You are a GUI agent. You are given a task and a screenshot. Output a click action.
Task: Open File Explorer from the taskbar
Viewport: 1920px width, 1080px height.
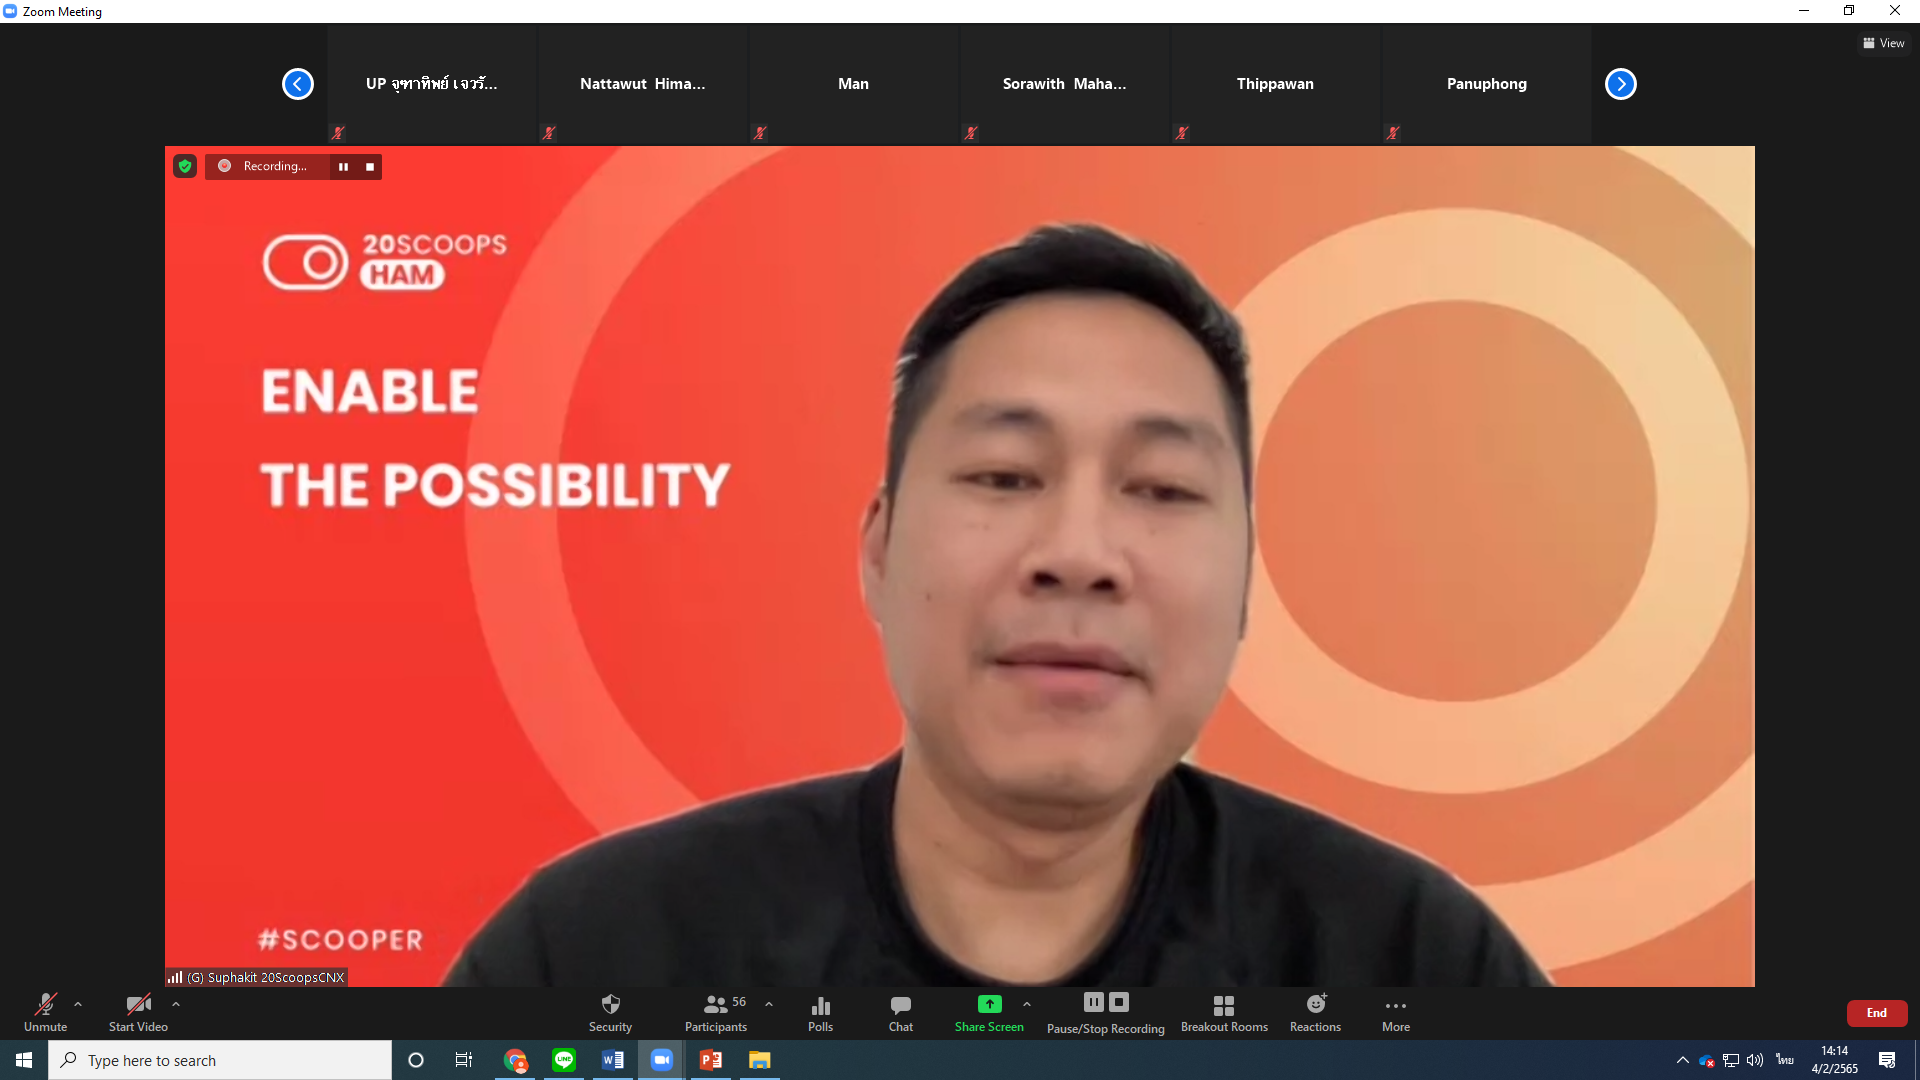tap(760, 1060)
